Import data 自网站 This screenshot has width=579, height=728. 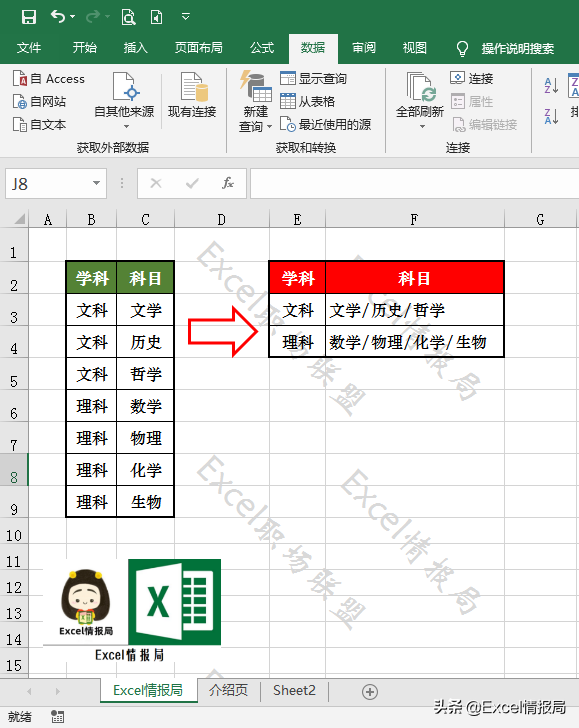(x=39, y=102)
